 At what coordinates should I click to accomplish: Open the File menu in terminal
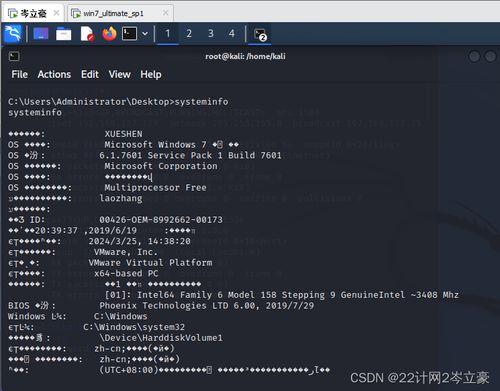[x=19, y=74]
